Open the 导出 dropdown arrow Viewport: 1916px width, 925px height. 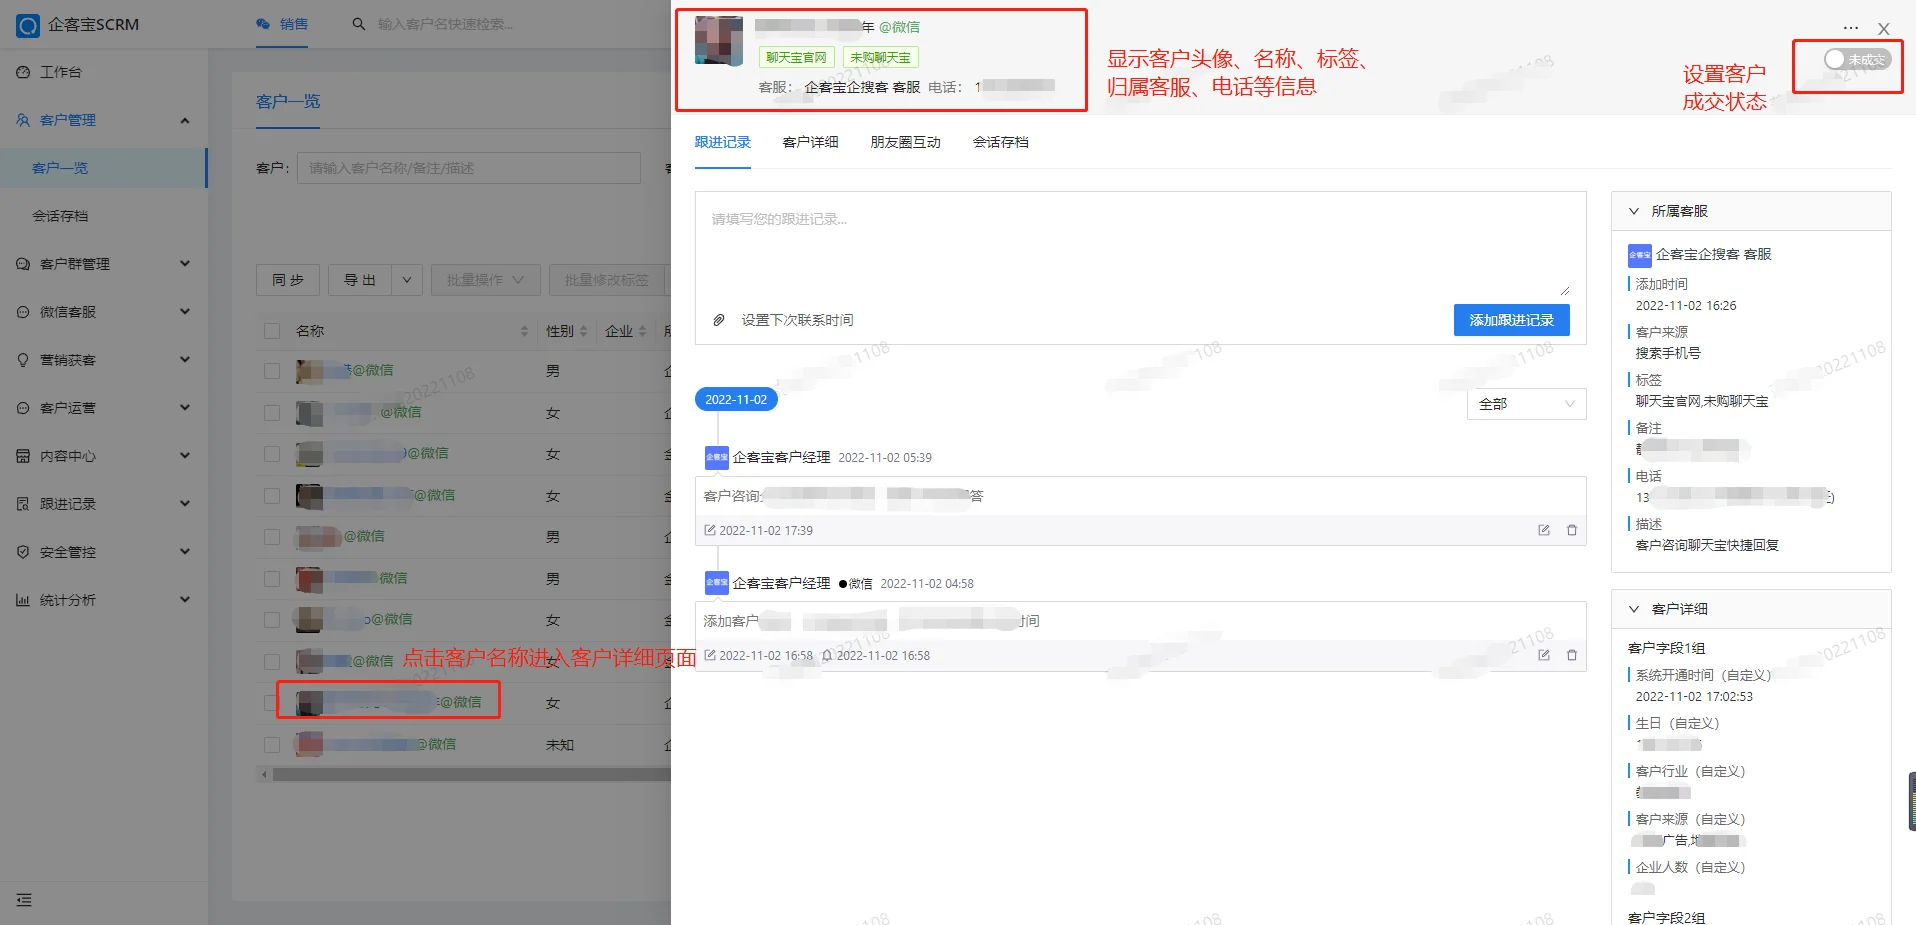click(407, 280)
